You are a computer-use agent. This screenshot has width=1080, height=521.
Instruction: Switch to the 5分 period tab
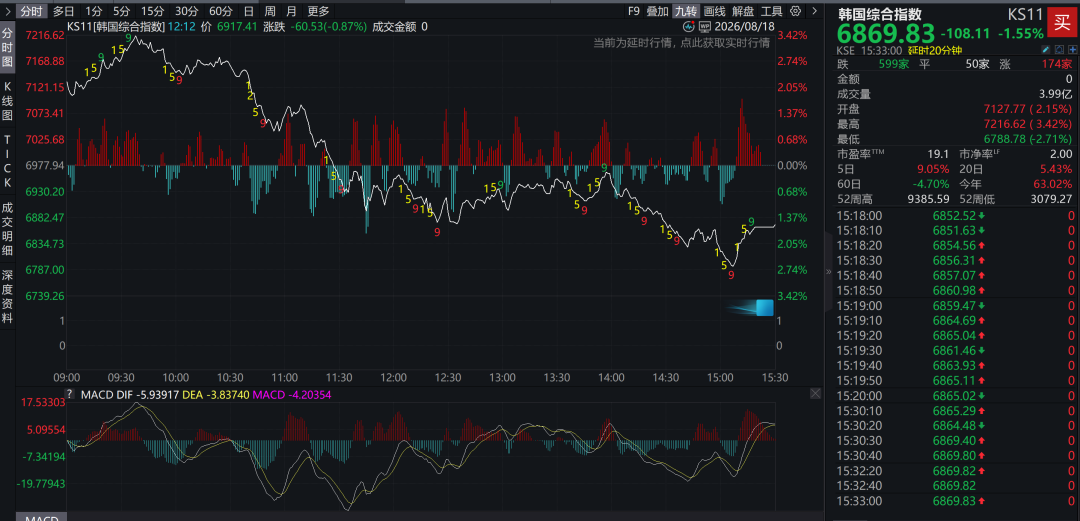point(121,11)
